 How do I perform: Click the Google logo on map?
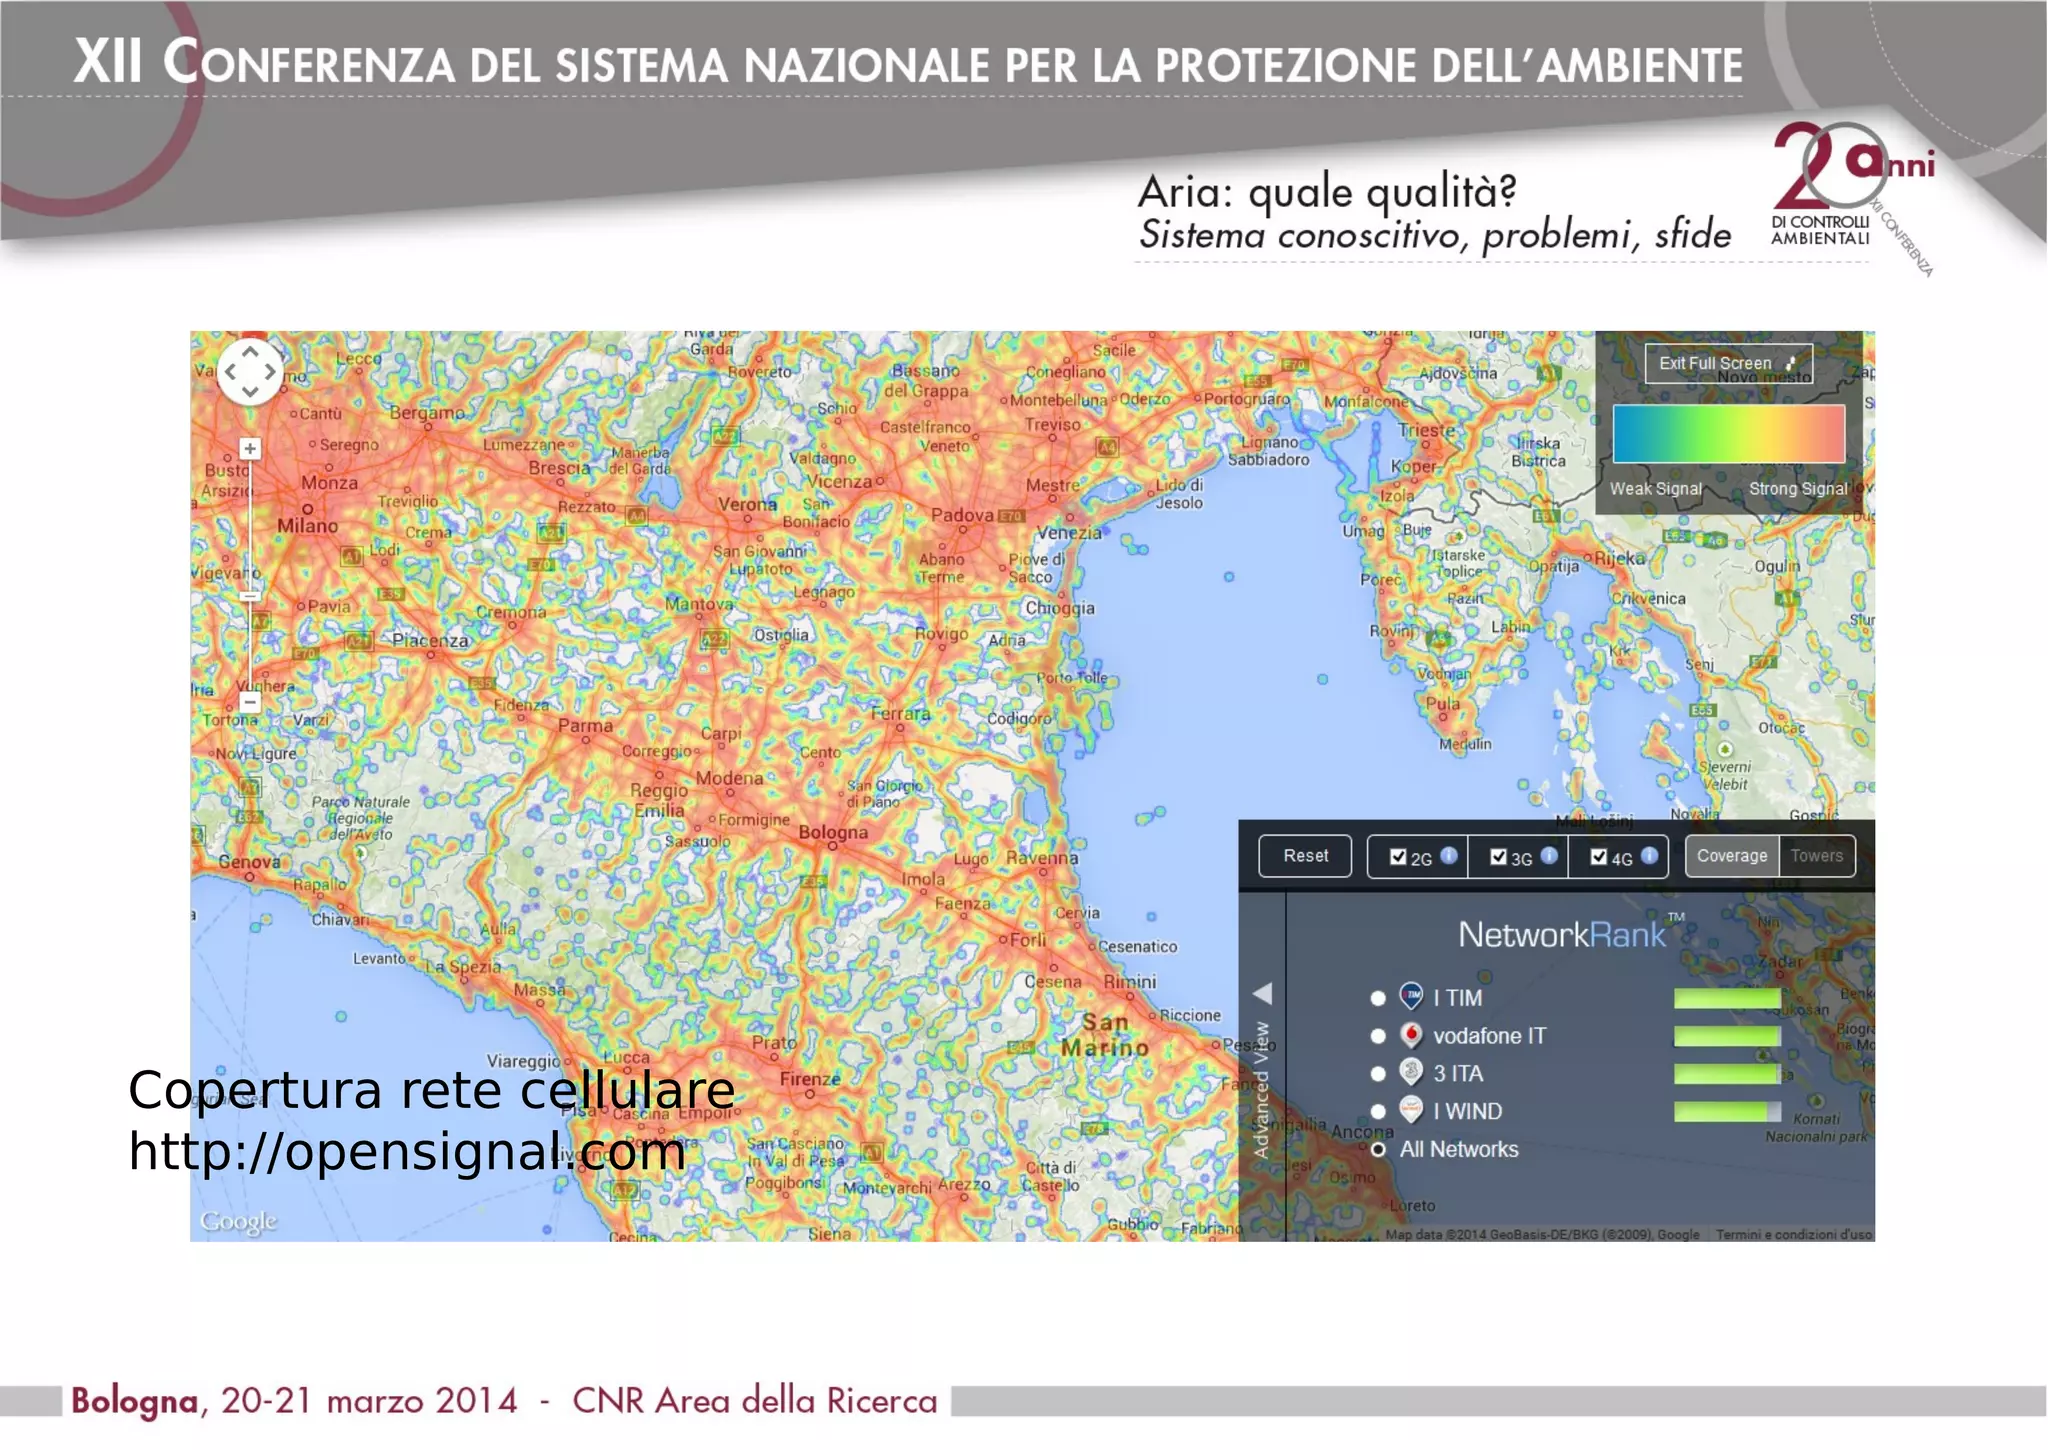[x=238, y=1222]
